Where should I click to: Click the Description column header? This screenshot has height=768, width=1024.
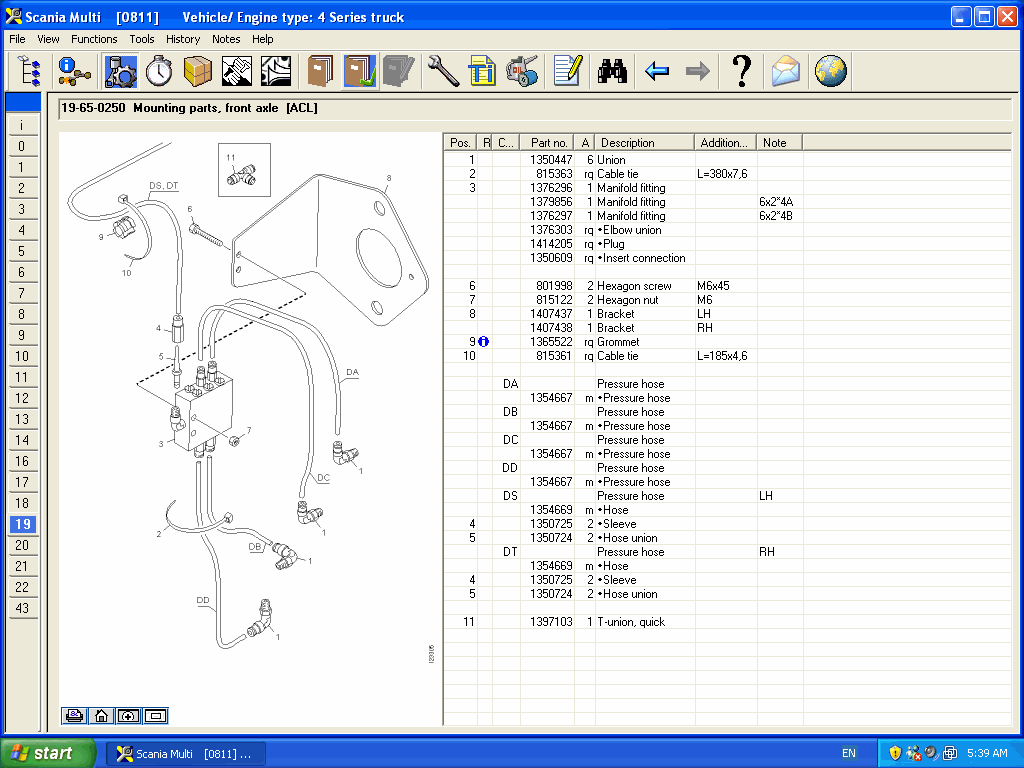(645, 142)
